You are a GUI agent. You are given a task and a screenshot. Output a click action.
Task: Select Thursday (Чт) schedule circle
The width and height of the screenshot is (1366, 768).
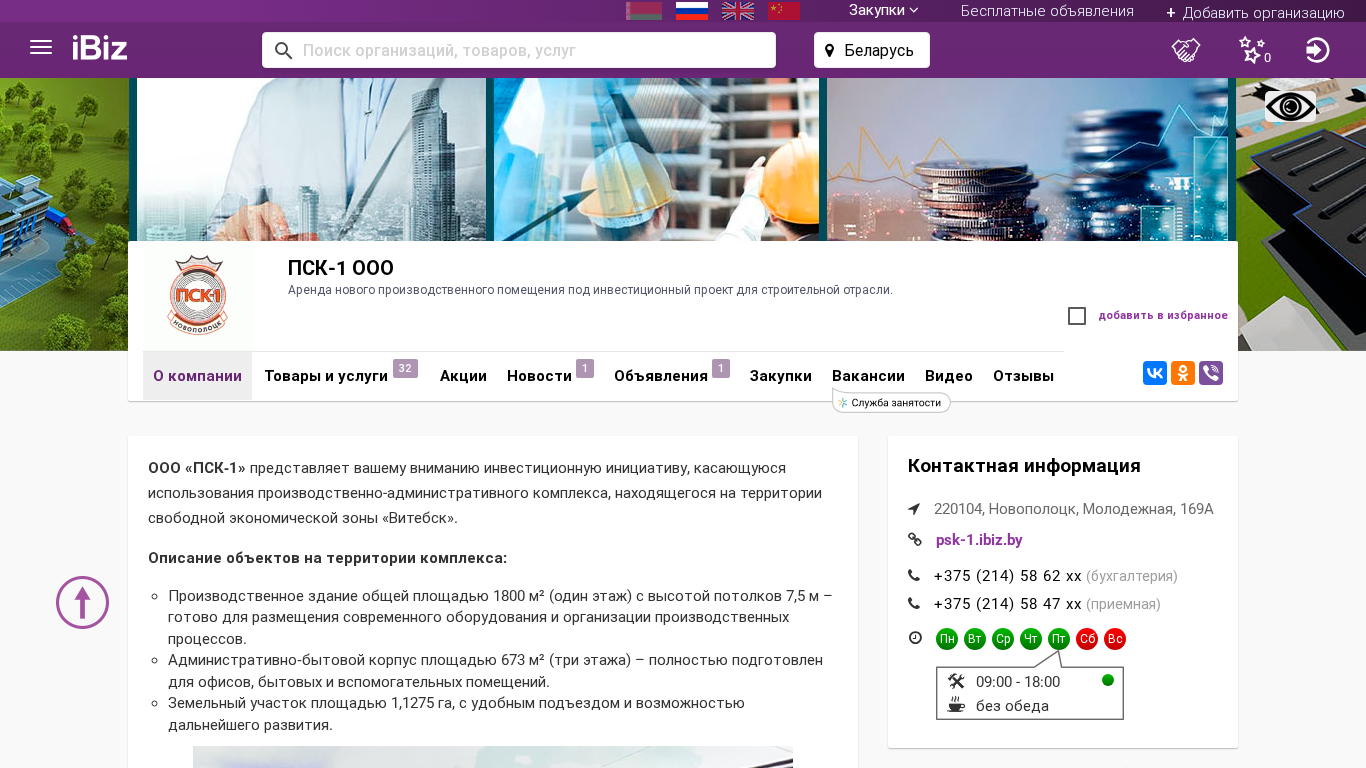pos(1031,639)
